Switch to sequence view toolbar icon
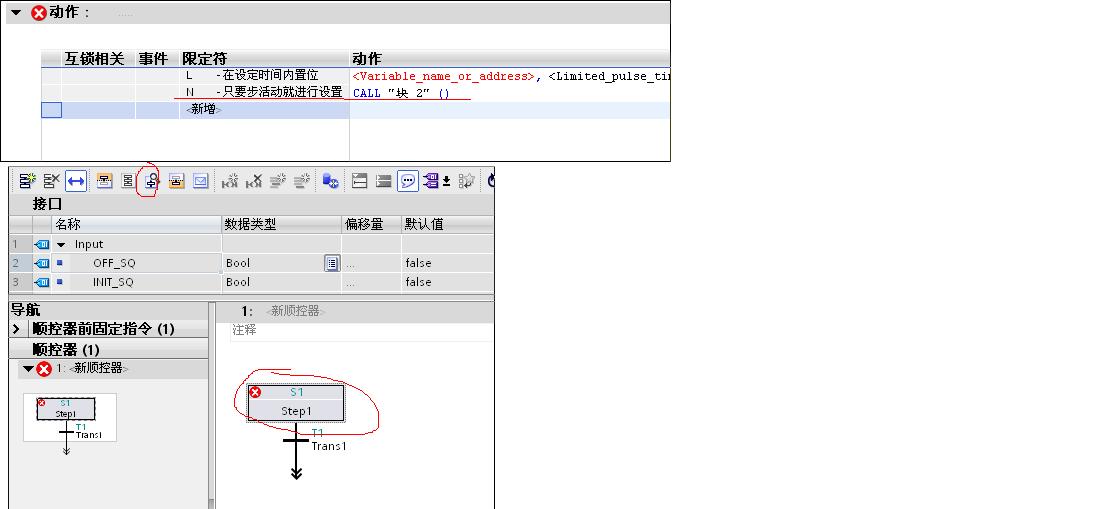This screenshot has width=1109, height=509. click(x=128, y=181)
